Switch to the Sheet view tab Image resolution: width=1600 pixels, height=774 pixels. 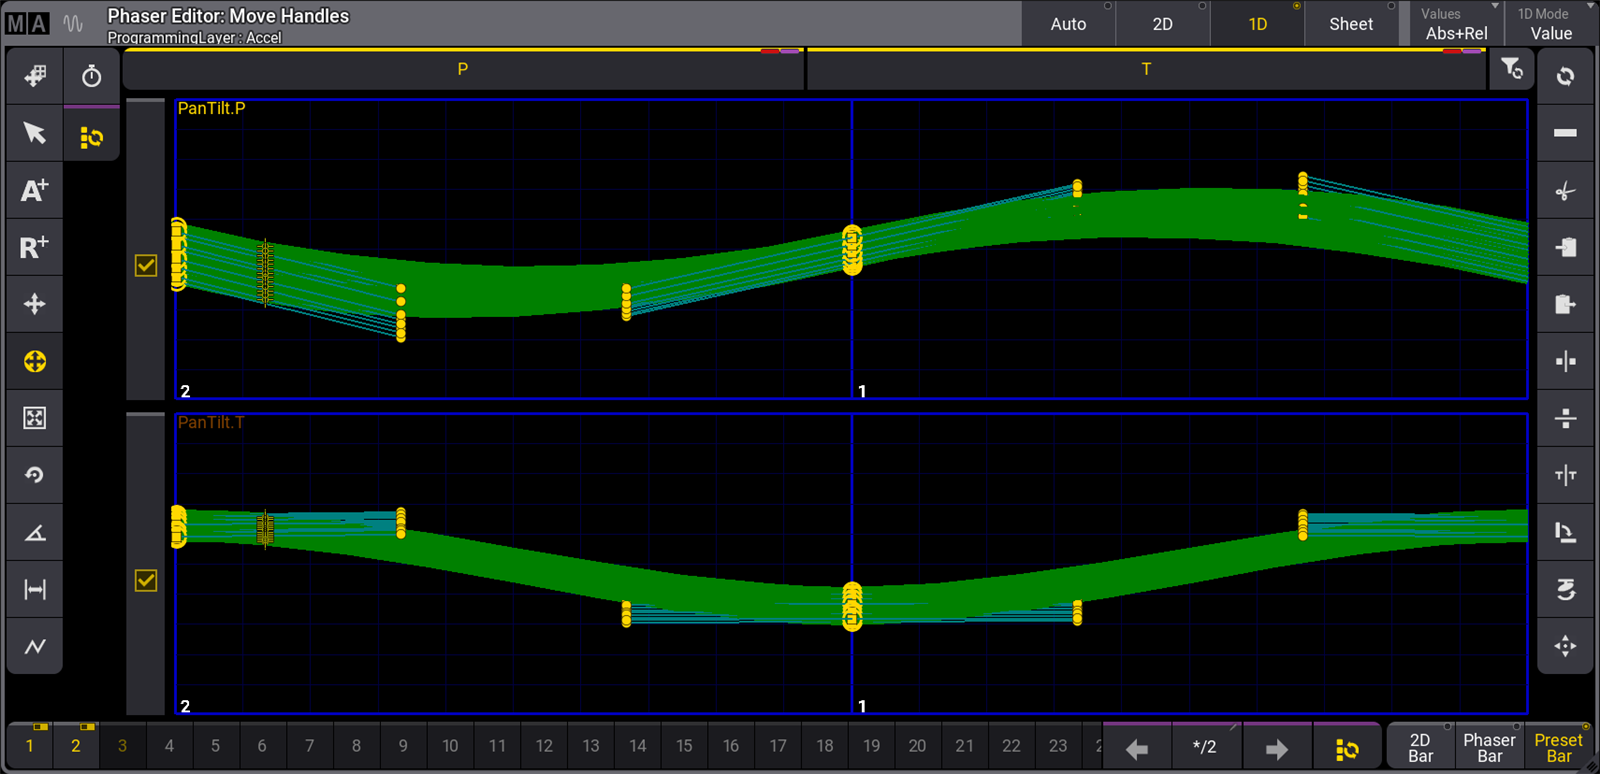[1350, 24]
